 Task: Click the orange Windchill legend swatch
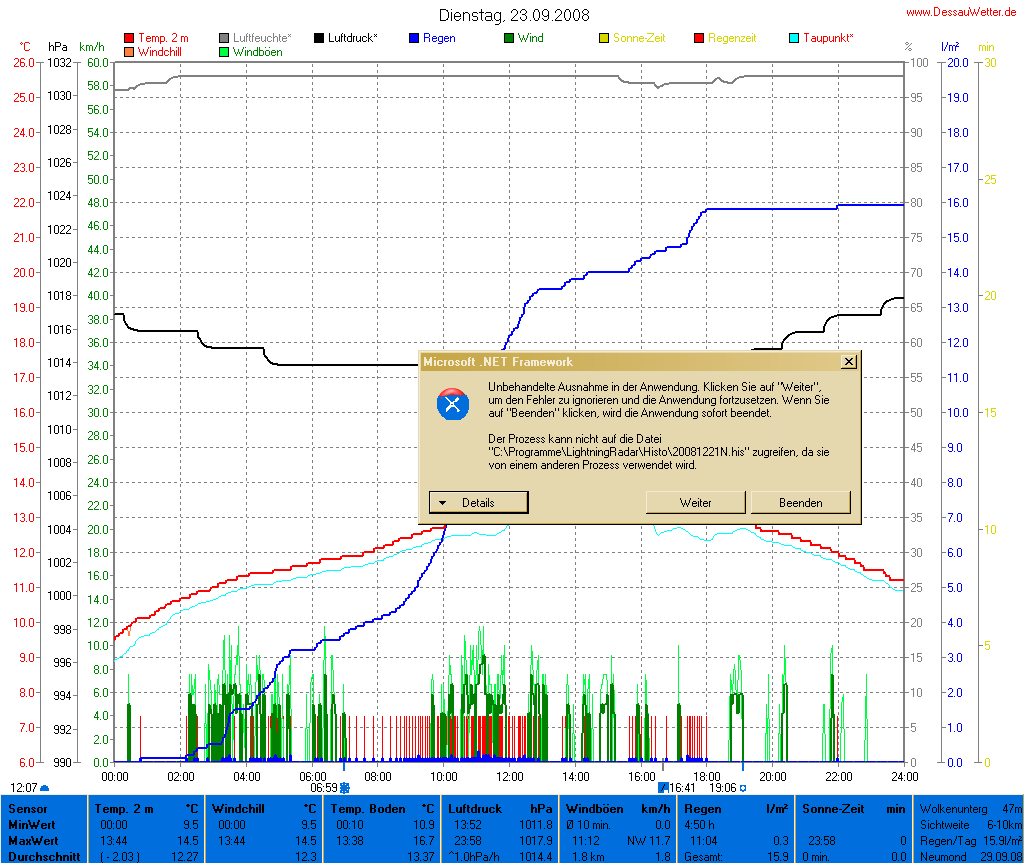pyautogui.click(x=129, y=51)
